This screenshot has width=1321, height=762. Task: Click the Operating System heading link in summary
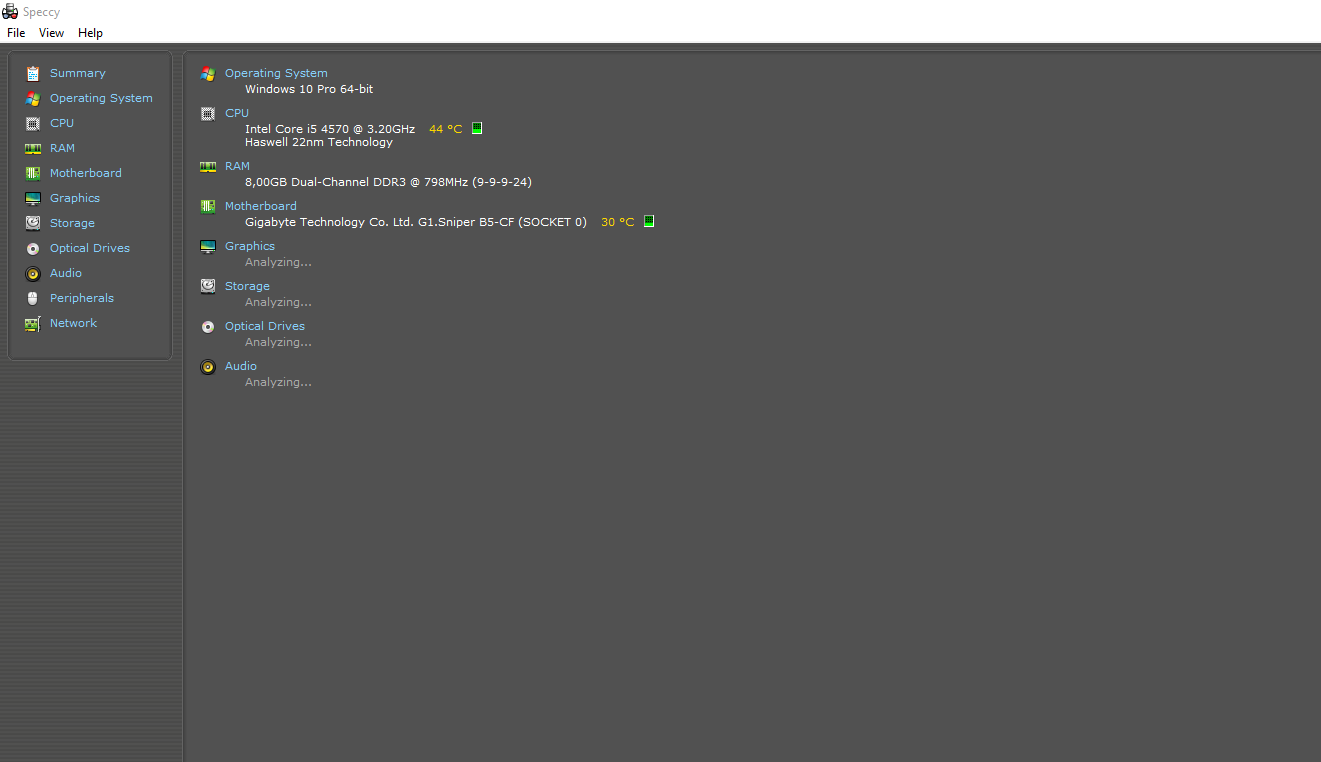276,73
